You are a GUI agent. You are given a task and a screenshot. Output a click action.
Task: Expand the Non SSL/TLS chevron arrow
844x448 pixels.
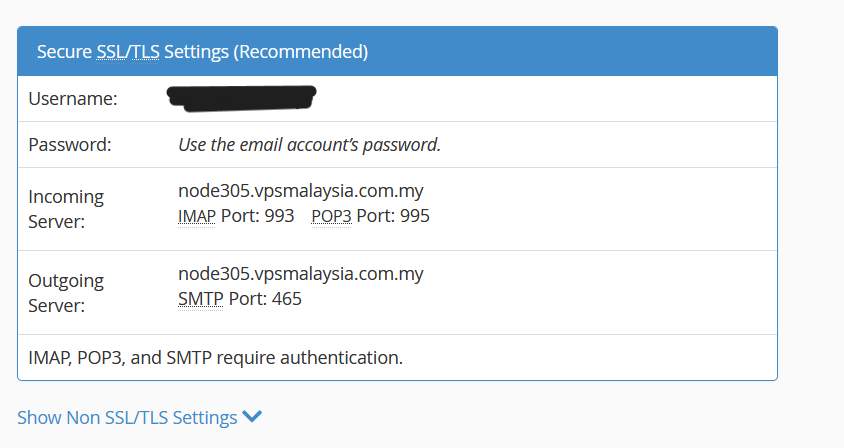pos(252,417)
